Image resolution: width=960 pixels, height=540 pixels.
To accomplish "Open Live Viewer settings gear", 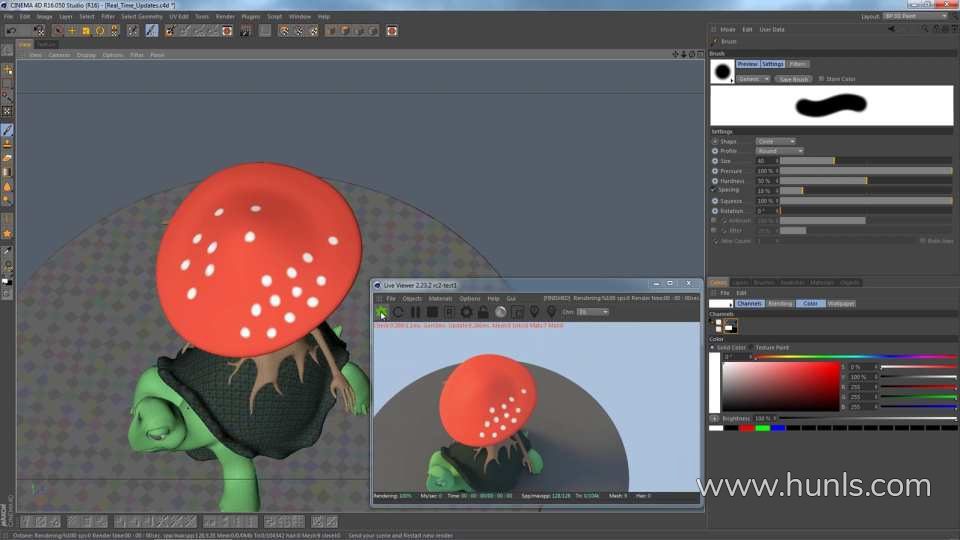I will (x=466, y=312).
